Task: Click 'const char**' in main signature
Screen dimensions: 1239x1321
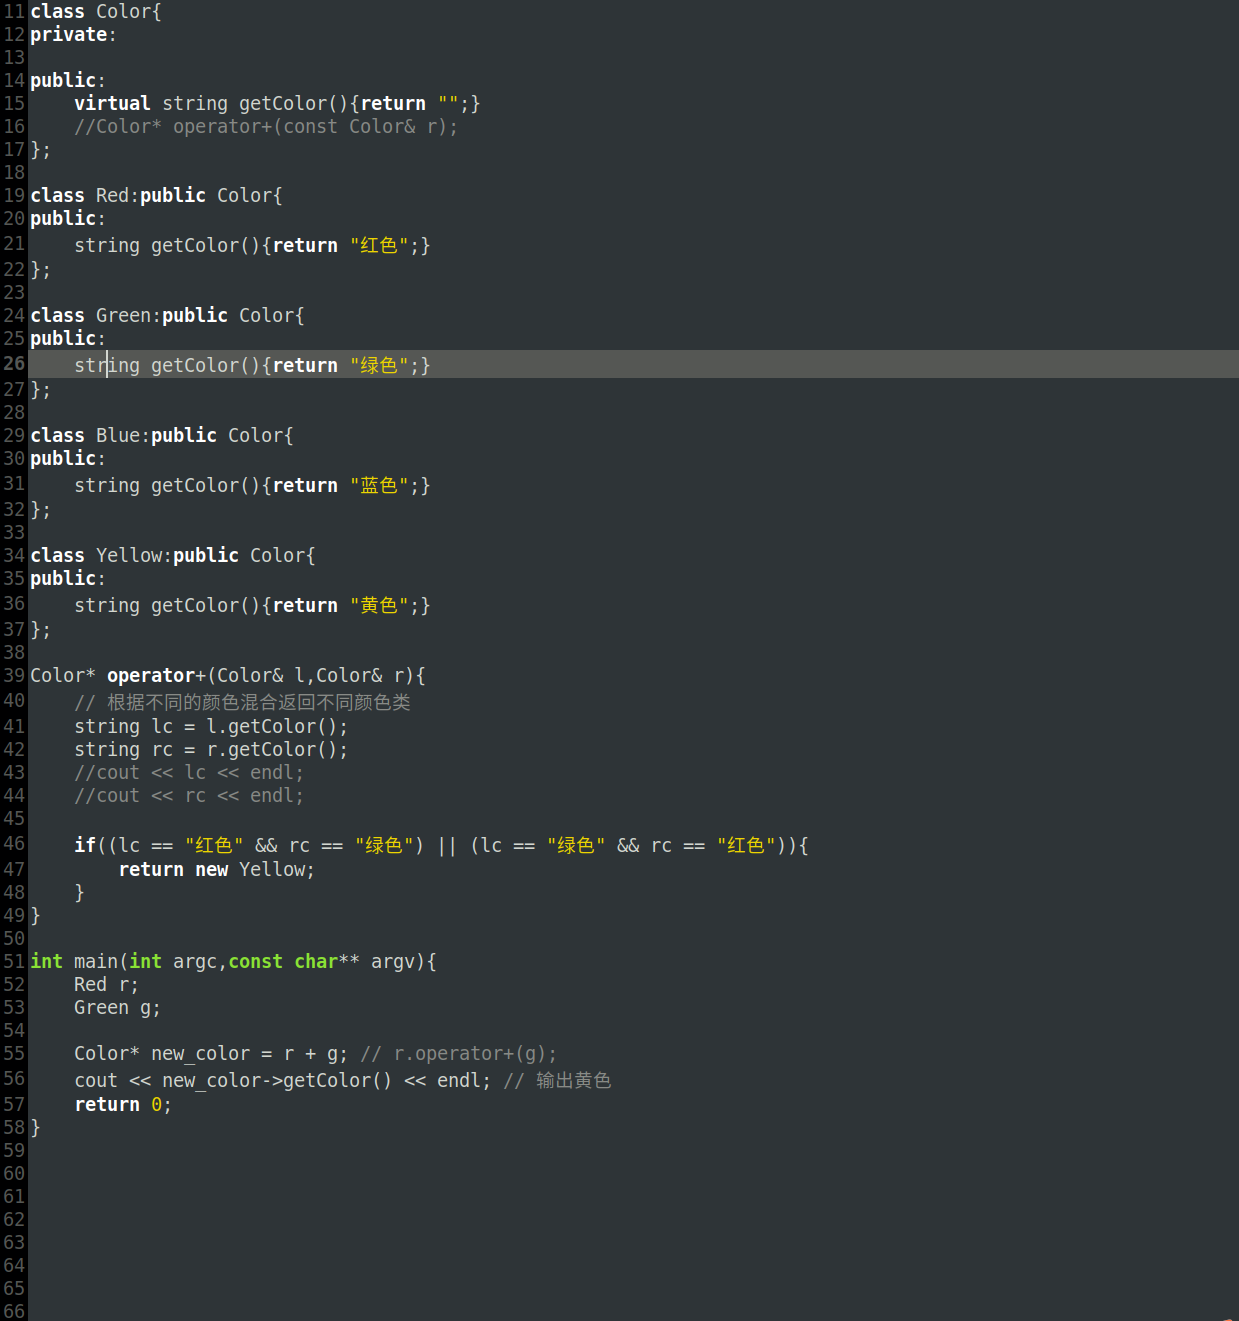Action: [x=294, y=962]
